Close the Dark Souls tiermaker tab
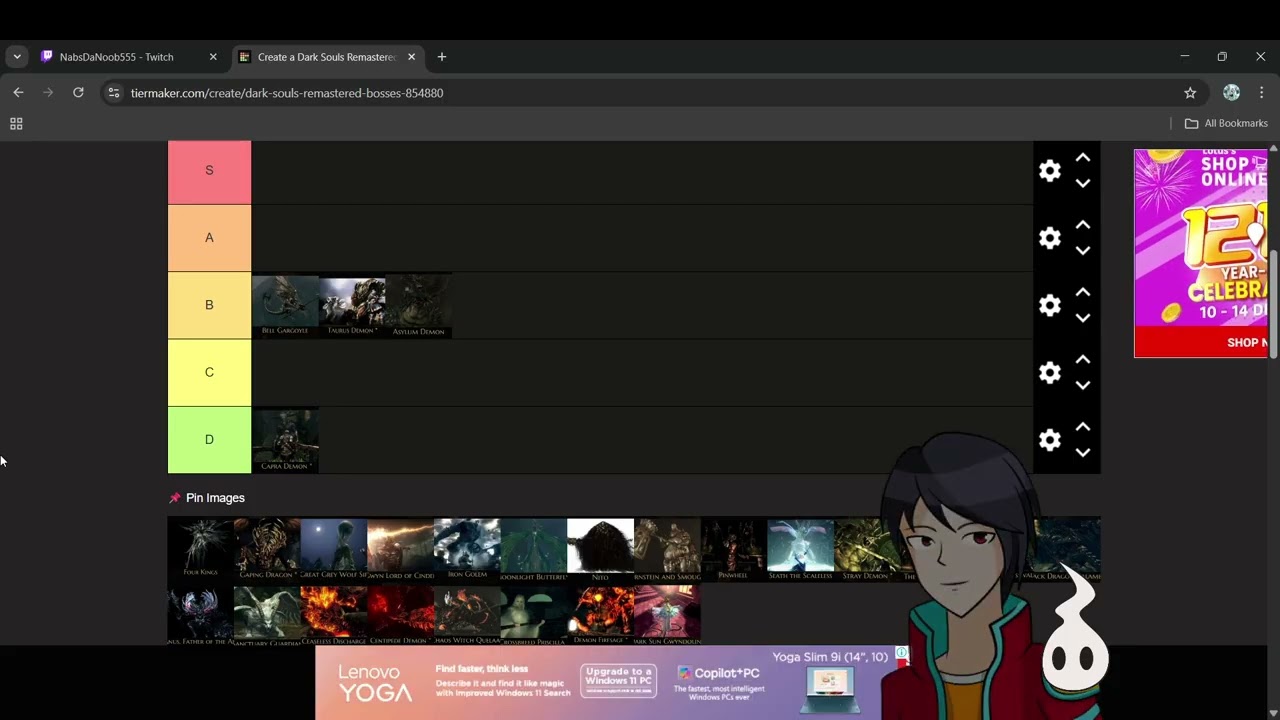Image resolution: width=1280 pixels, height=720 pixels. (x=411, y=57)
